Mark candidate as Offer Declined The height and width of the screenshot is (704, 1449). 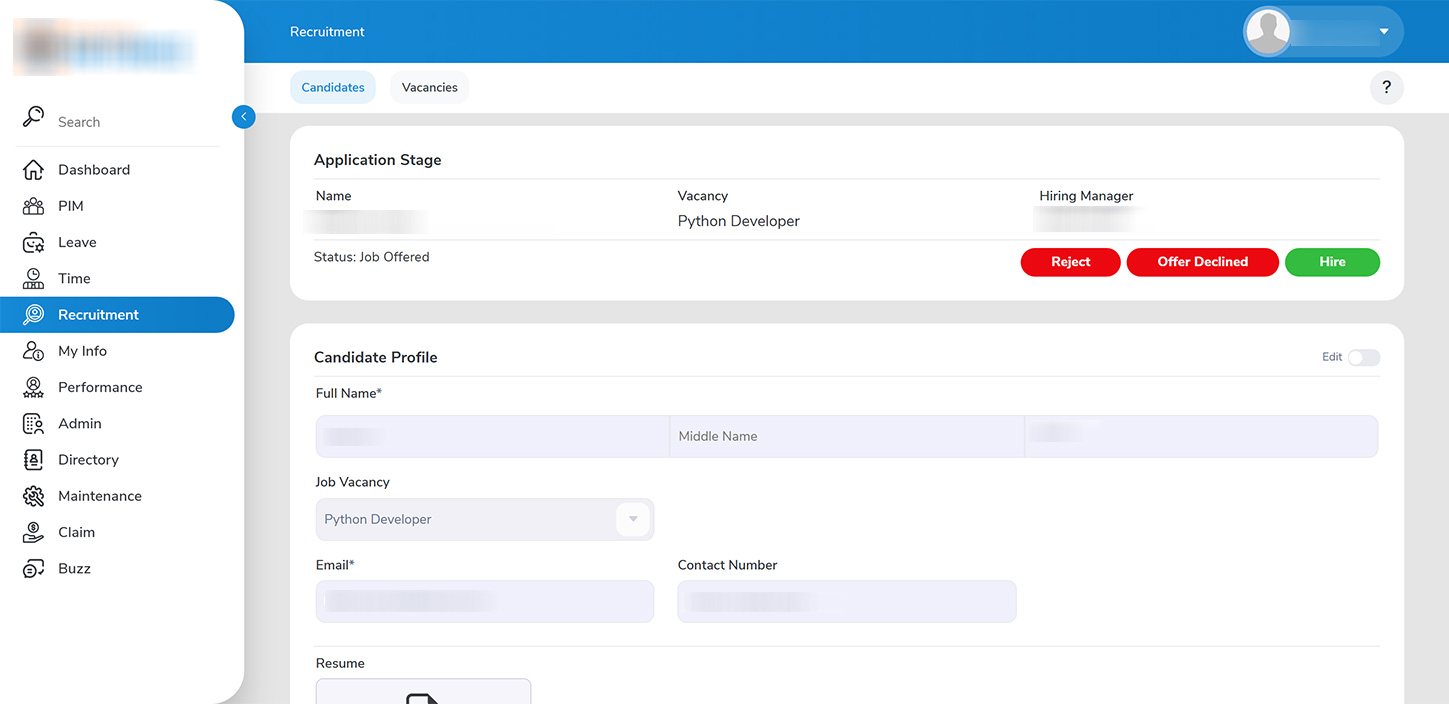(1202, 262)
